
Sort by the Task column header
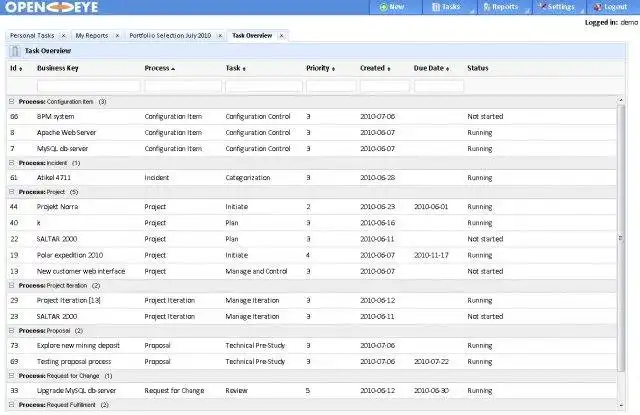(236, 68)
